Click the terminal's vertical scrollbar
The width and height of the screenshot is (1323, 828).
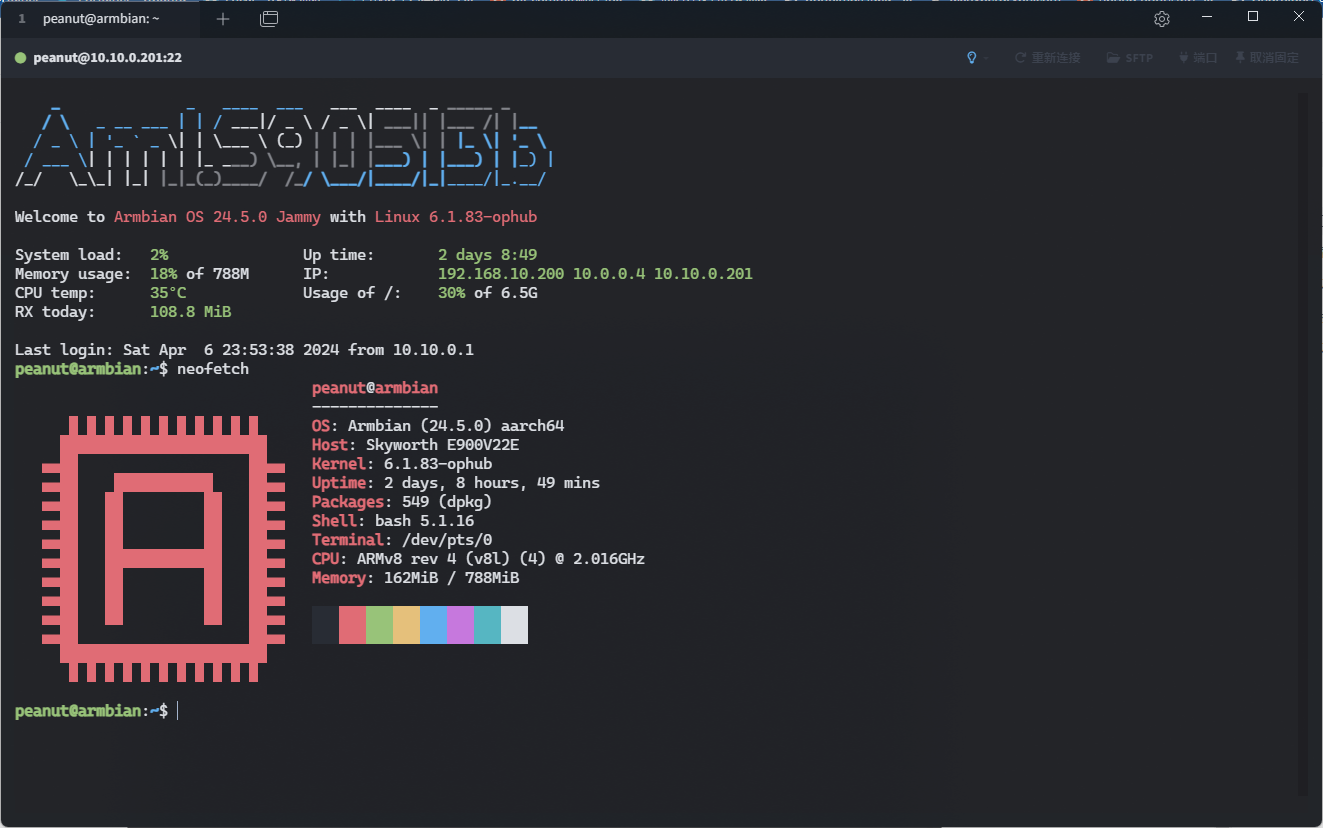(x=1302, y=440)
